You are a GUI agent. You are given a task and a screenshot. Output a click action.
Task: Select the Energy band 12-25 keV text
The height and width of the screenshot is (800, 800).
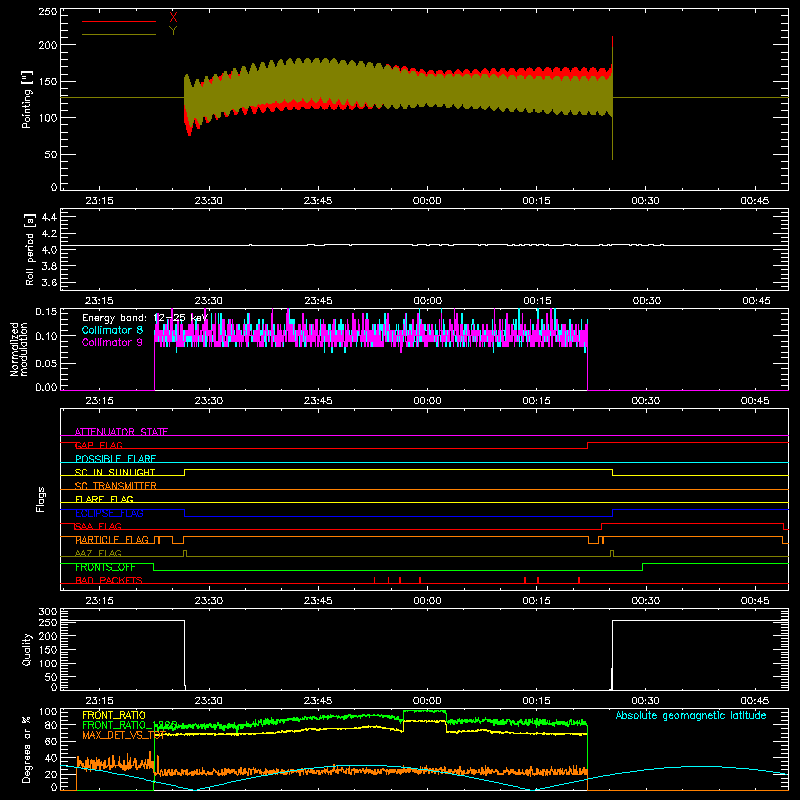(x=145, y=318)
